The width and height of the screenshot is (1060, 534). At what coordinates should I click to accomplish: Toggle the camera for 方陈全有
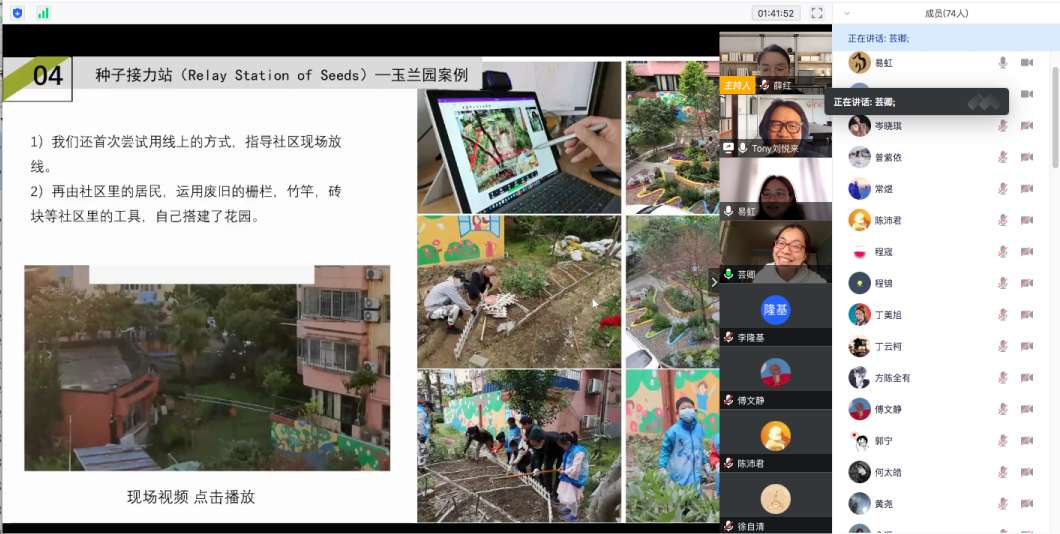pyautogui.click(x=1026, y=378)
